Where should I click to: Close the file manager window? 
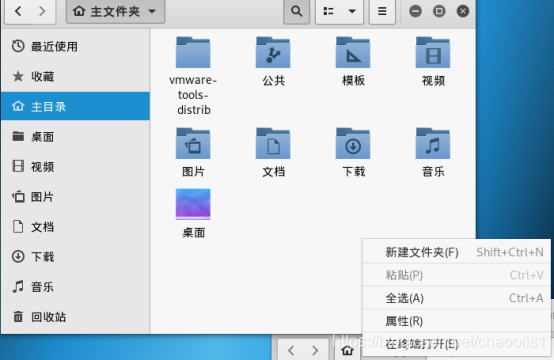click(463, 11)
